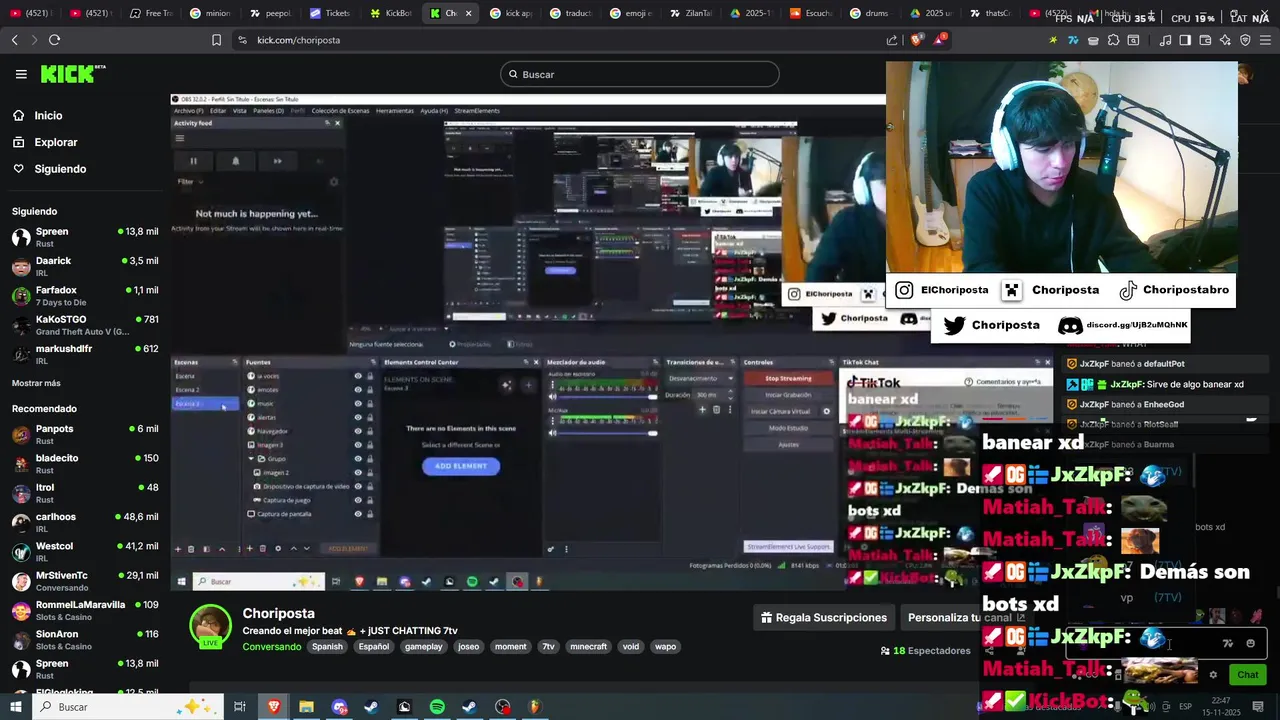
Task: Toggle eye for 'la voces' source in OBS
Action: coord(358,376)
